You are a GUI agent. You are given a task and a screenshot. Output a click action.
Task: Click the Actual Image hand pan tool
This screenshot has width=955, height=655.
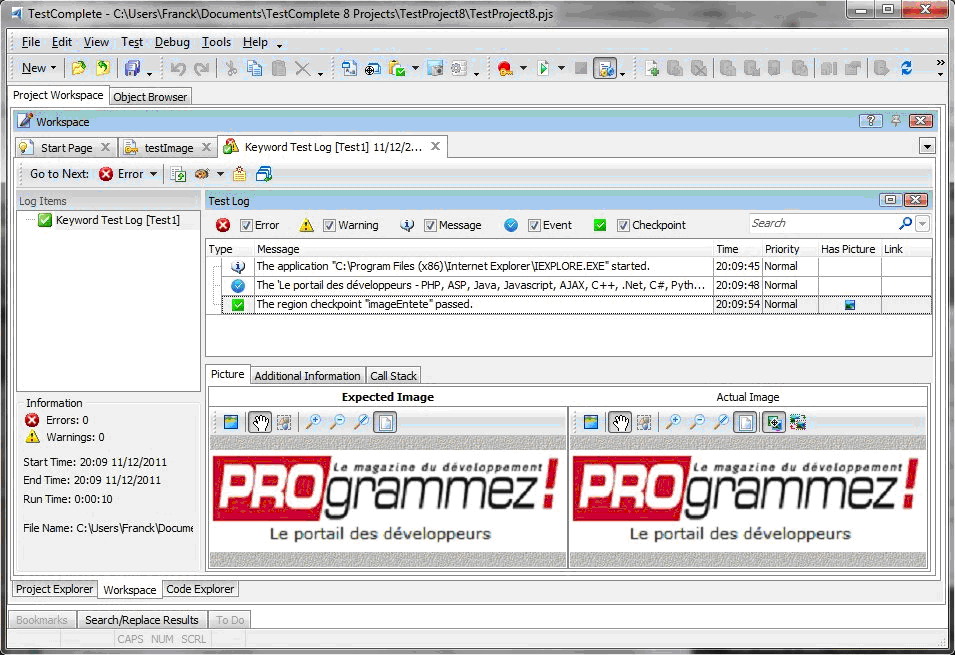click(620, 422)
